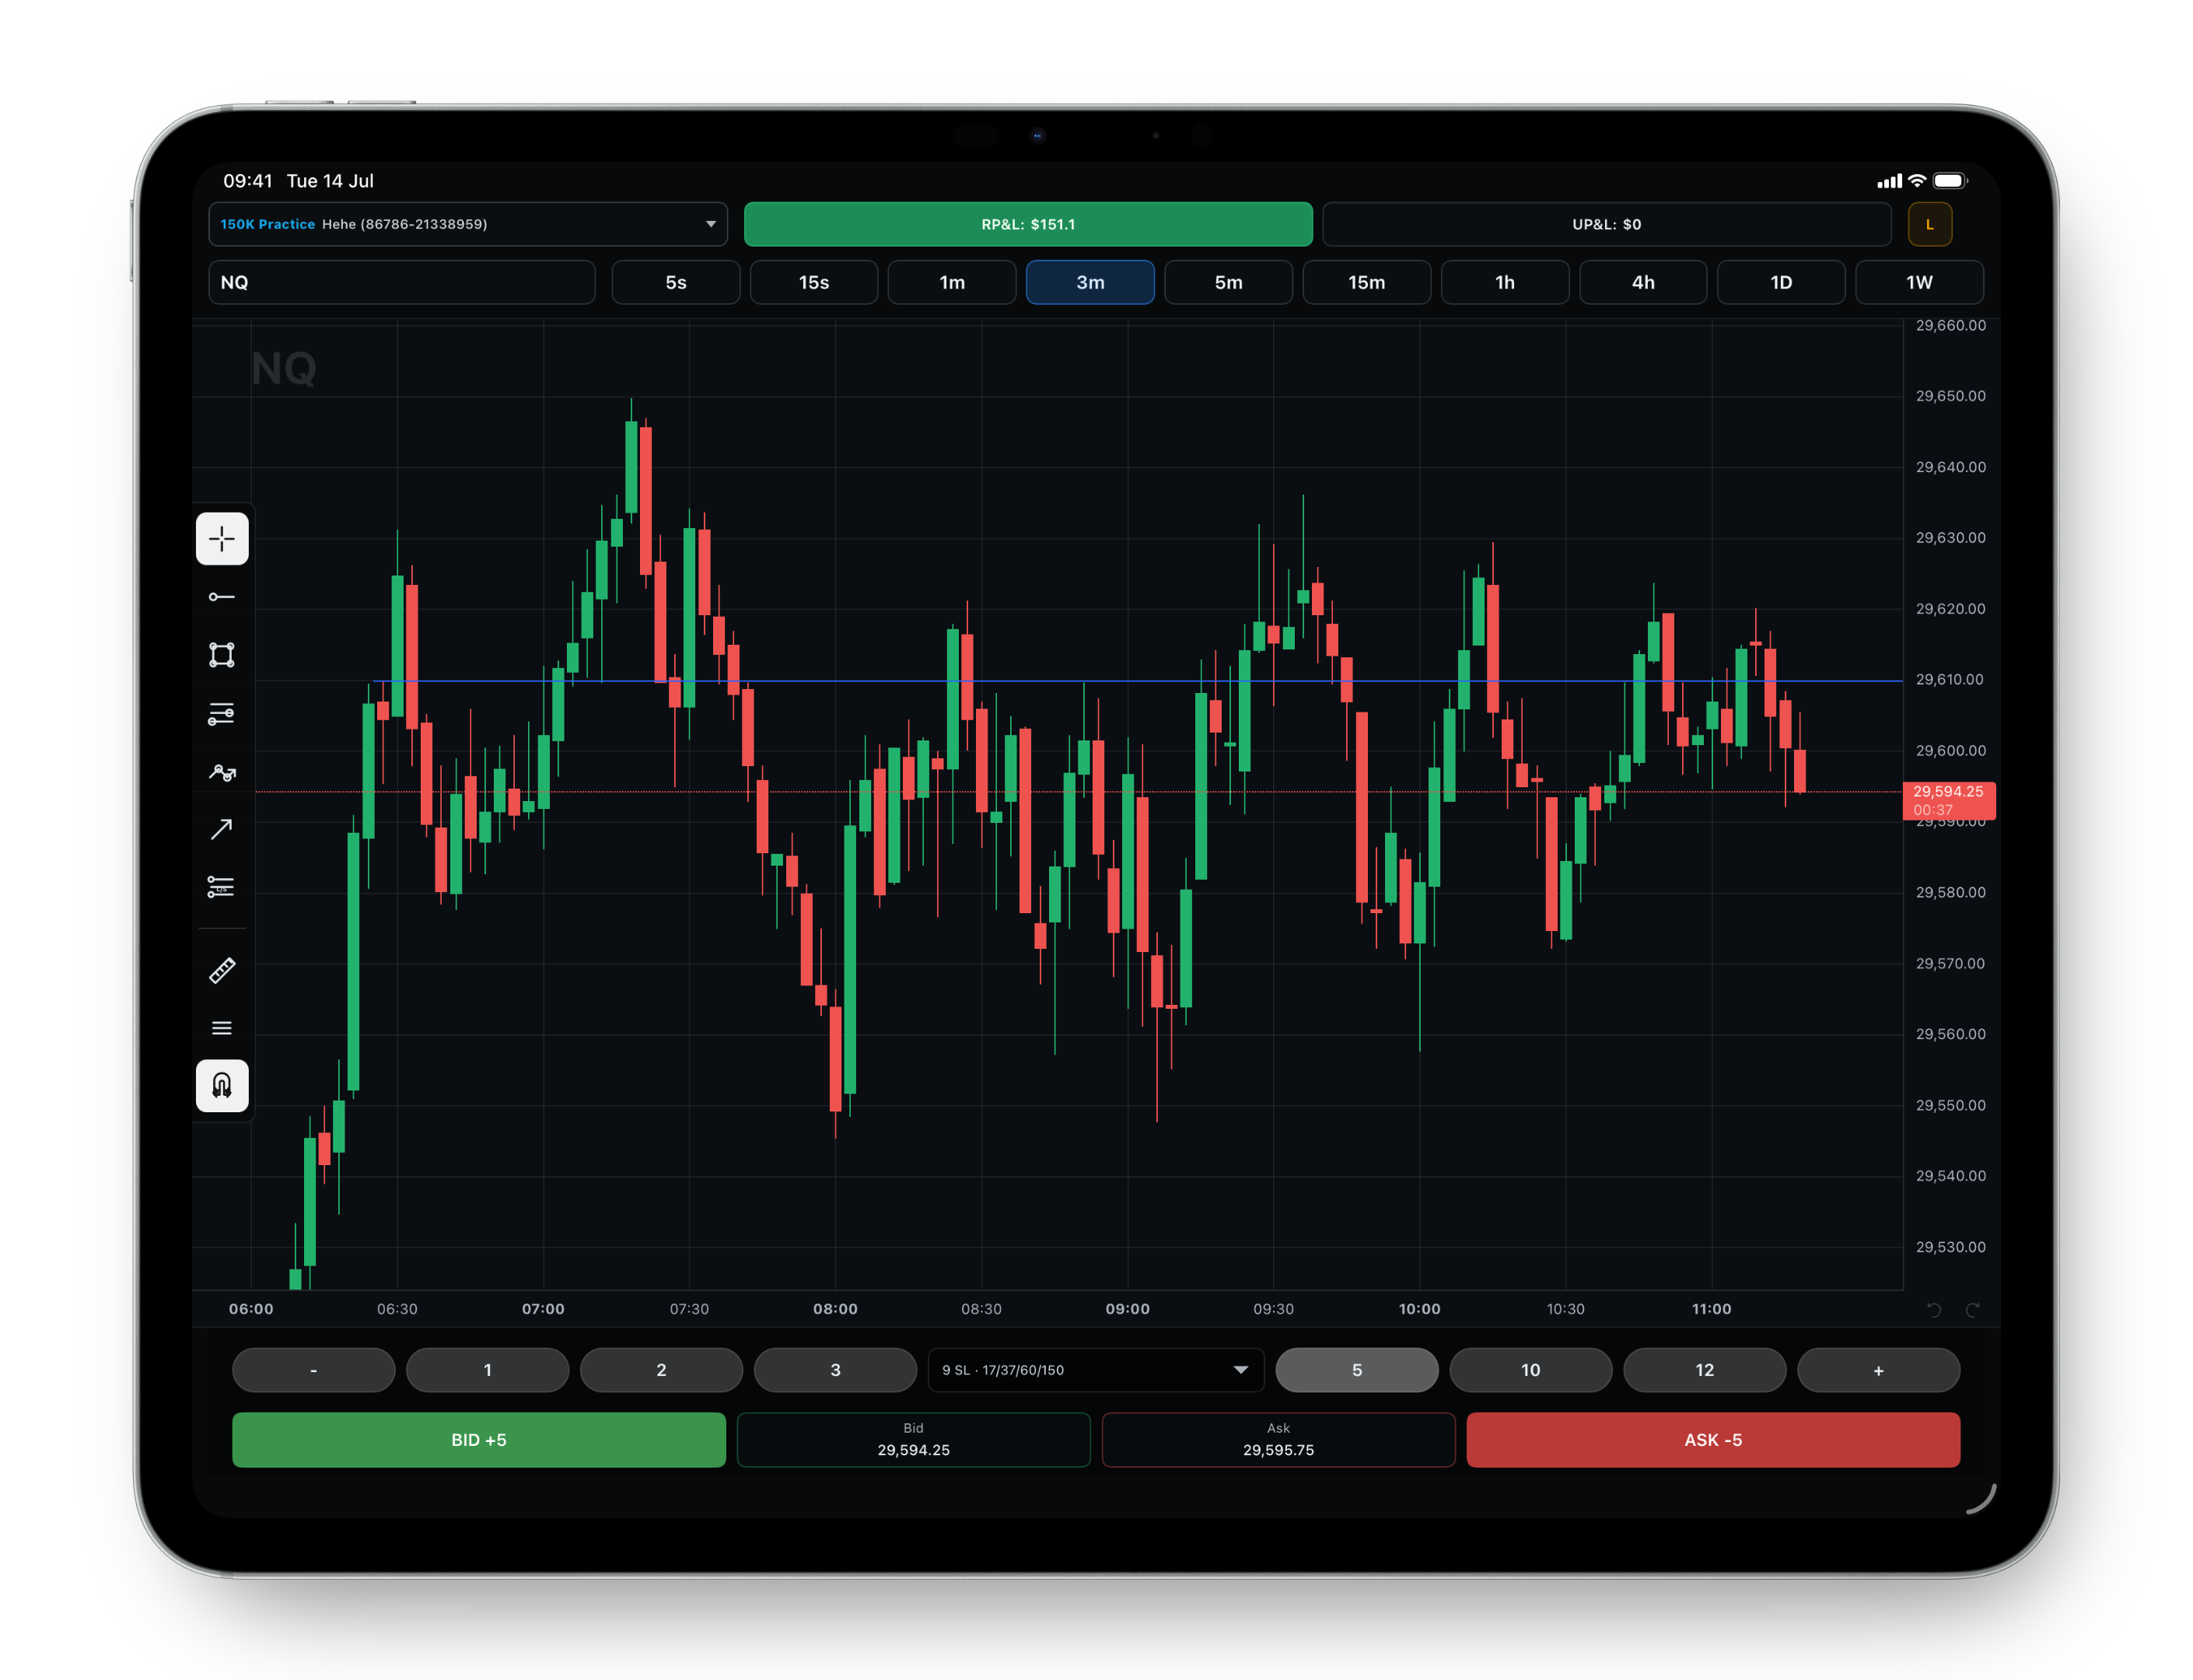Click the red current price label 29,594.25
This screenshot has height=1680, width=2193.
(1948, 801)
